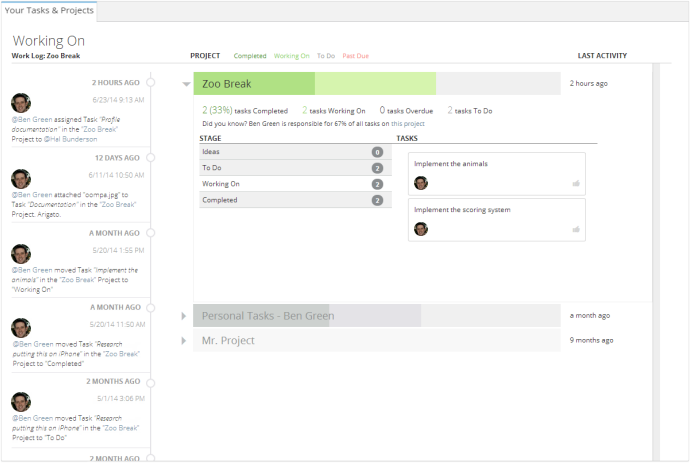This screenshot has height=463, width=690.
Task: Toggle the Past Due legend filter
Action: [356, 56]
